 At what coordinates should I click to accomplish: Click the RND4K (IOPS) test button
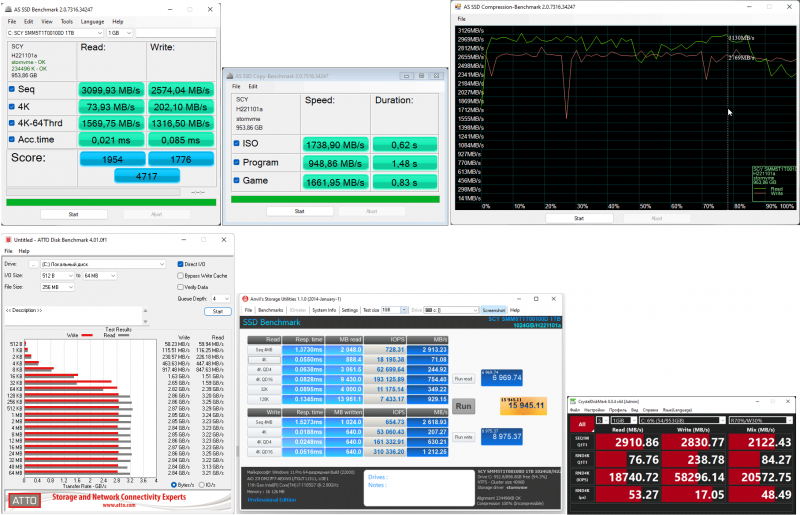point(582,477)
